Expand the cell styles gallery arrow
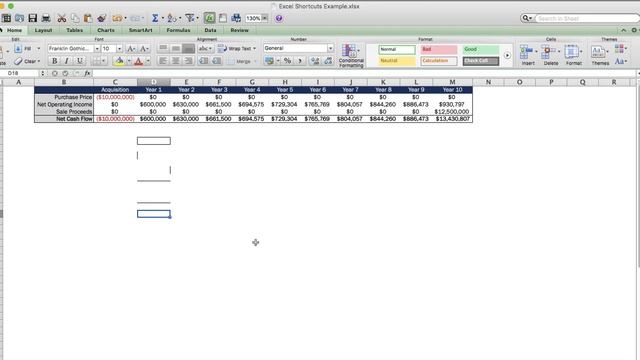The width and height of the screenshot is (640, 360). pyautogui.click(x=507, y=55)
